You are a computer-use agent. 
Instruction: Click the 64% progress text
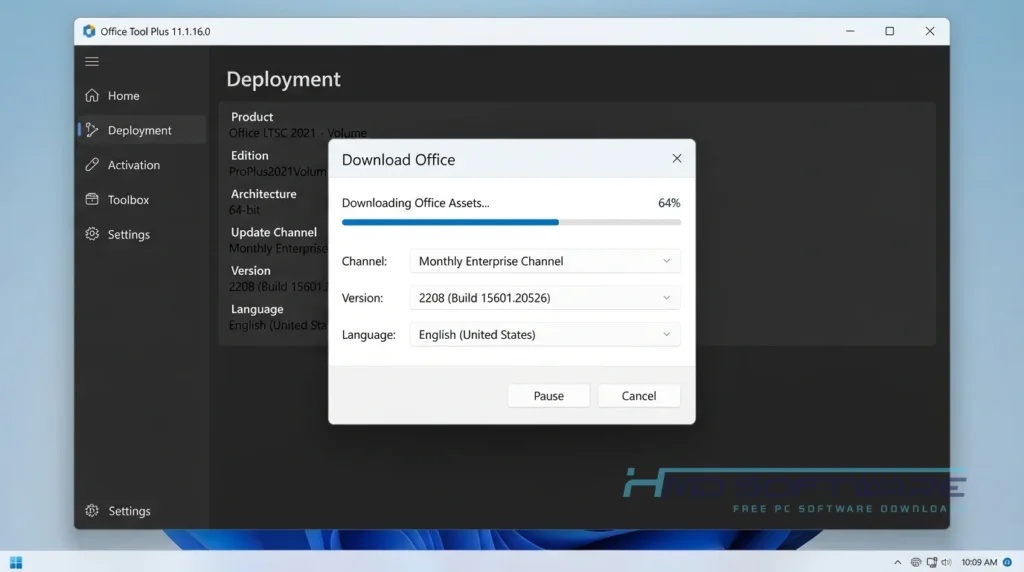669,203
